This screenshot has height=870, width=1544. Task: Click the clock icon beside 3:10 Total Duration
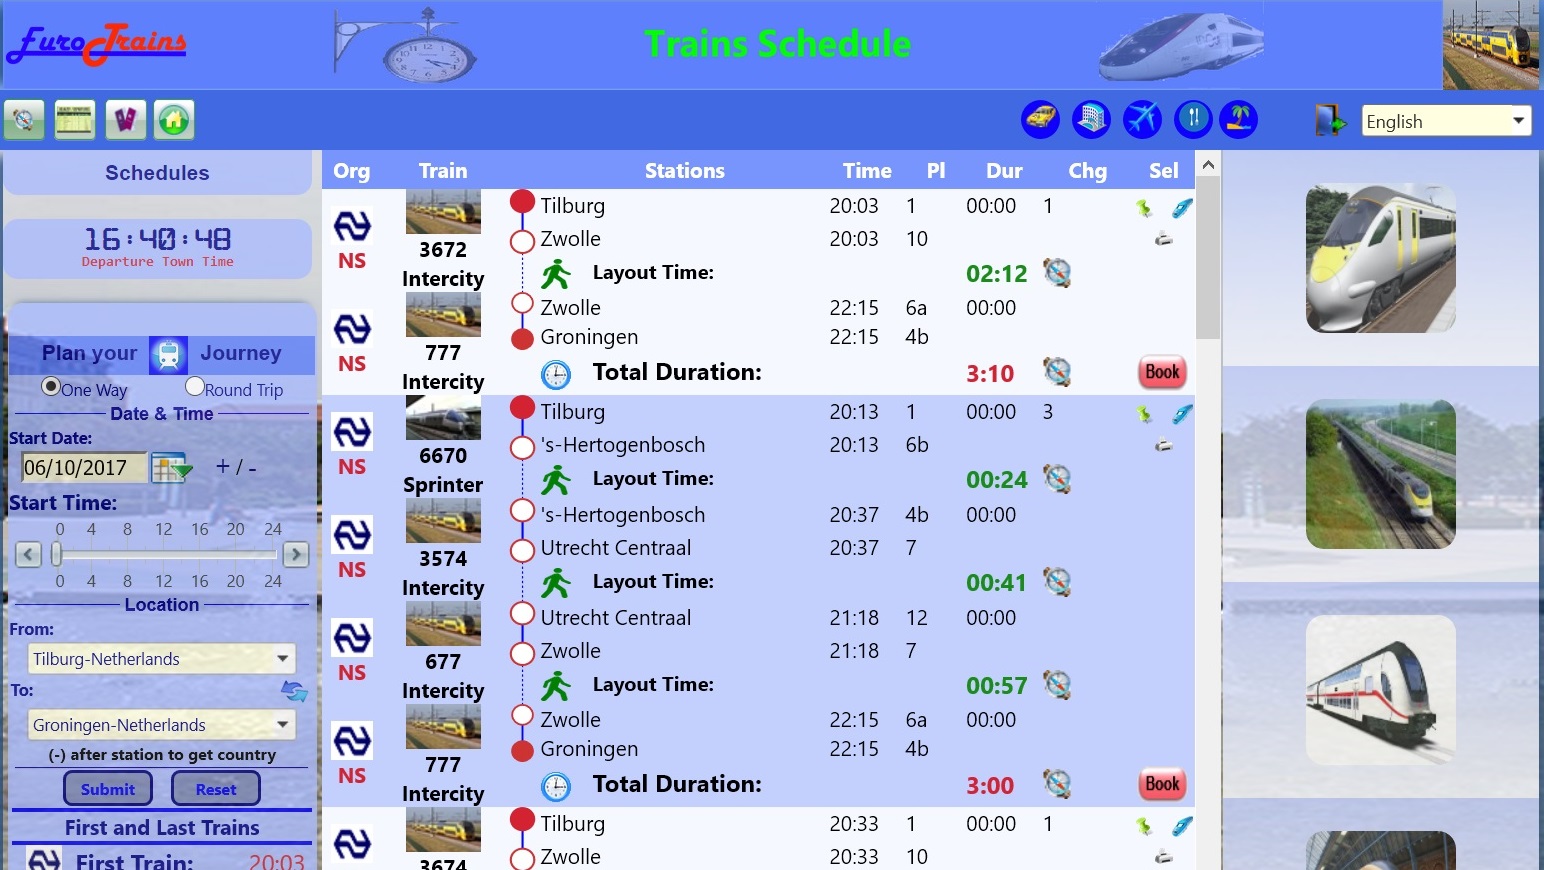pyautogui.click(x=556, y=375)
